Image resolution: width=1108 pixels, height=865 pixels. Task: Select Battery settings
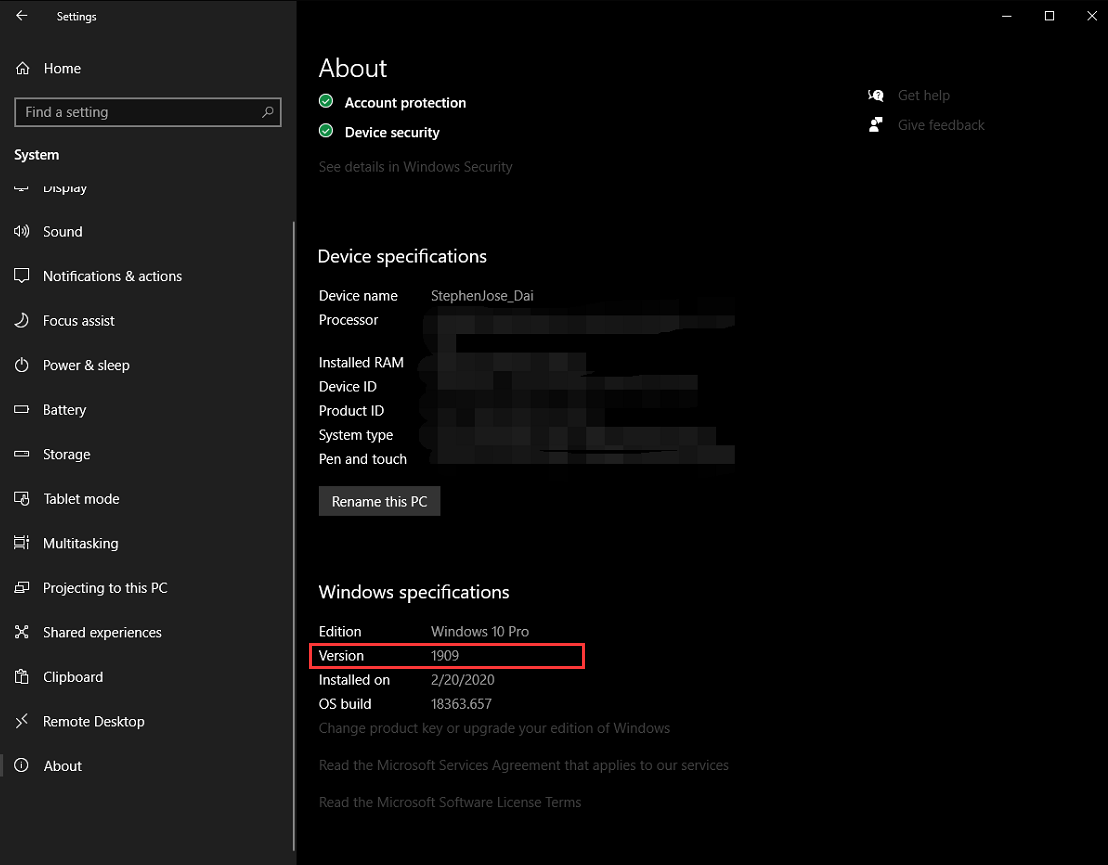coord(64,409)
